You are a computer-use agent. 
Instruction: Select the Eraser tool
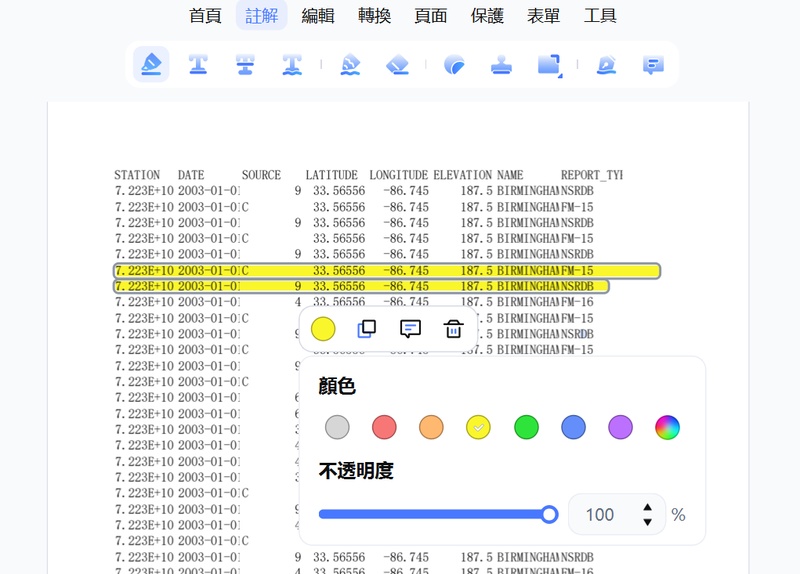pyautogui.click(x=397, y=65)
